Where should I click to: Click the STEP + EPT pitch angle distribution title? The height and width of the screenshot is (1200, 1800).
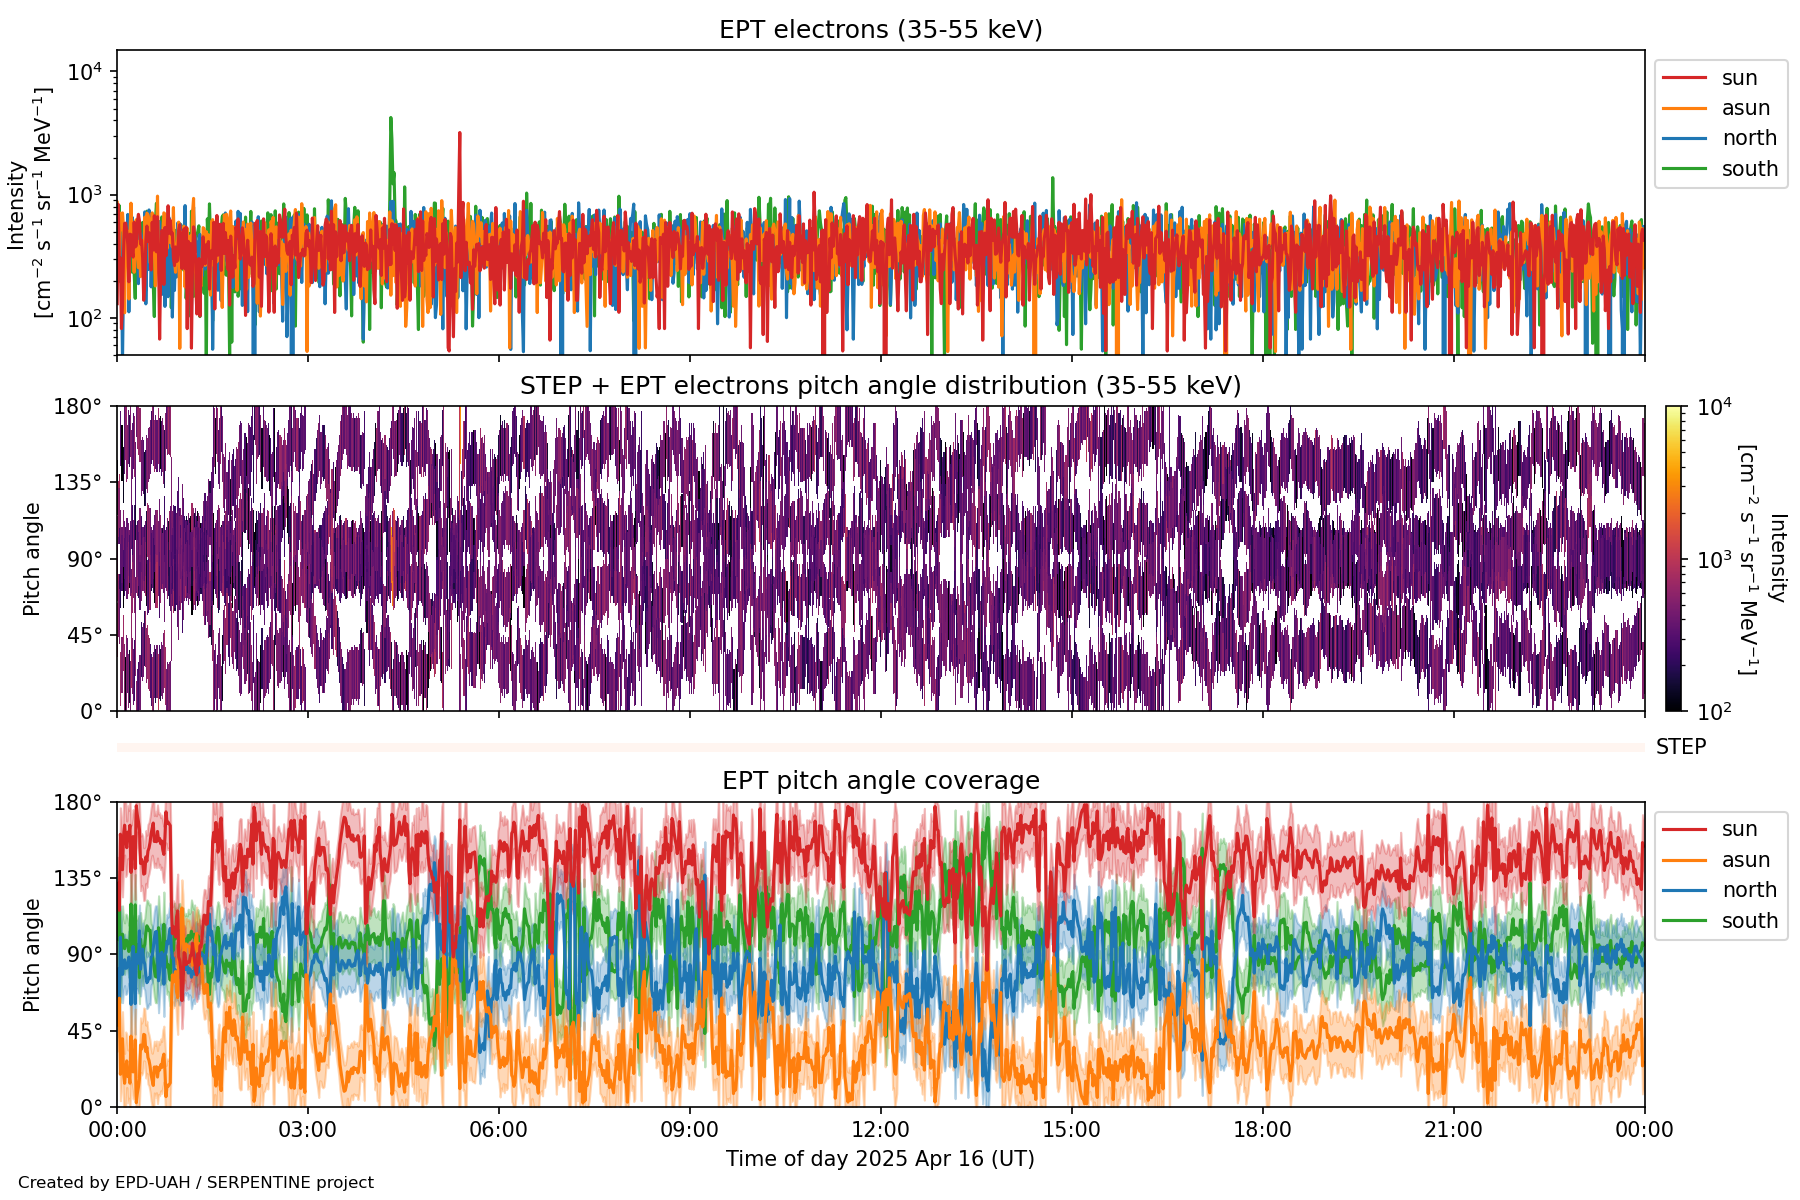pyautogui.click(x=880, y=386)
